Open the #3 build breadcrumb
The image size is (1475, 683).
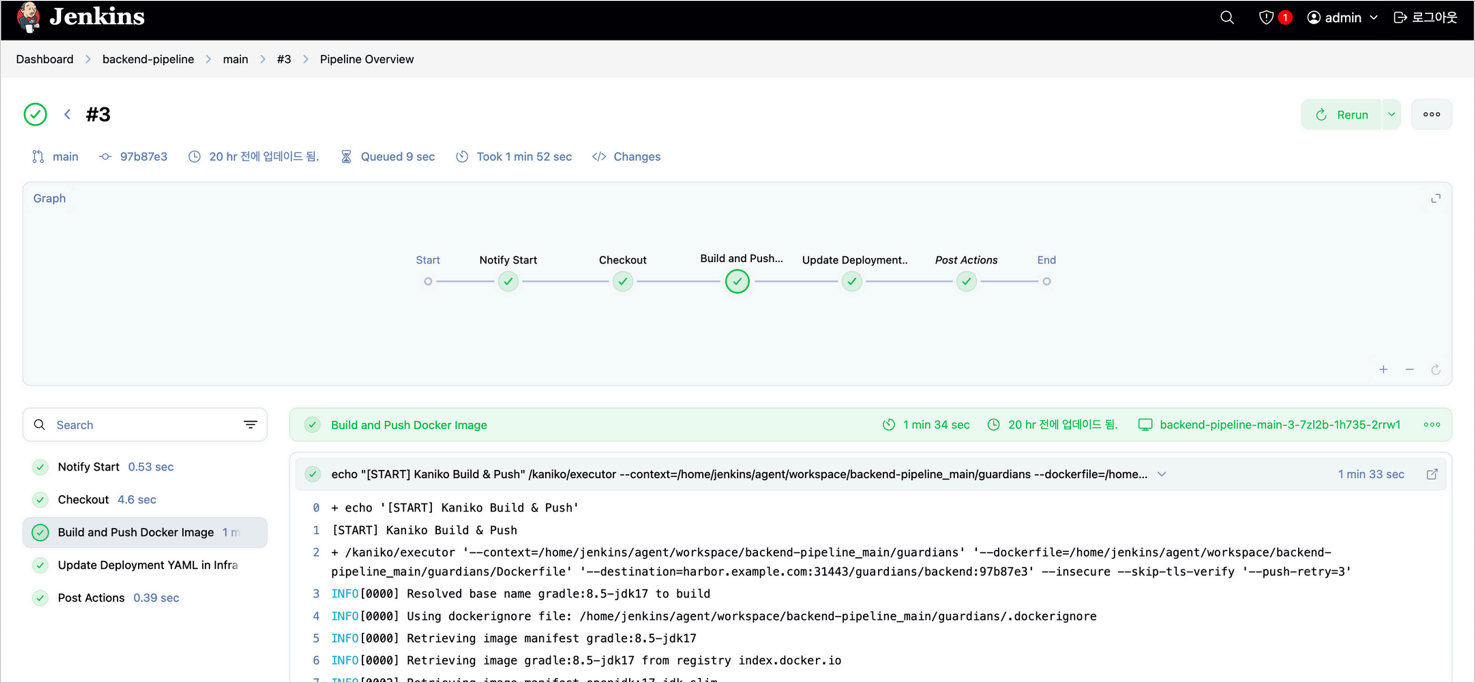tap(284, 59)
